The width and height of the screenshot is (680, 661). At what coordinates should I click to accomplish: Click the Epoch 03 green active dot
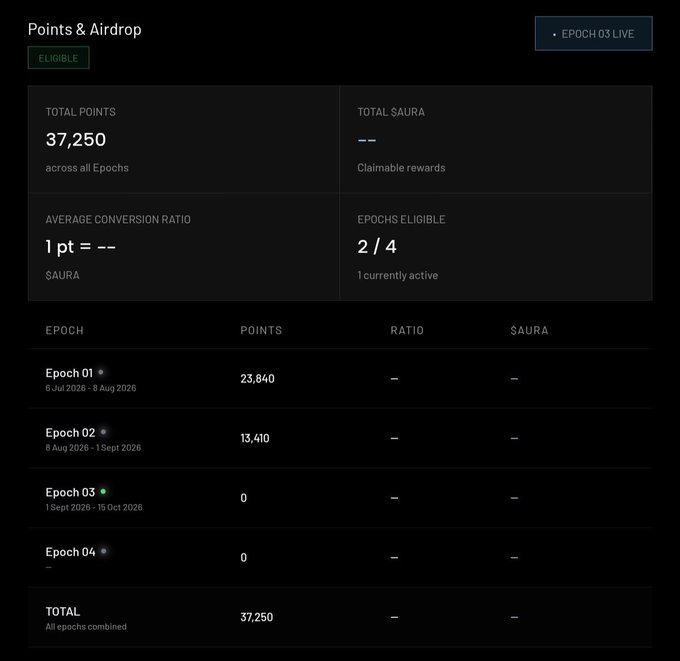[103, 491]
